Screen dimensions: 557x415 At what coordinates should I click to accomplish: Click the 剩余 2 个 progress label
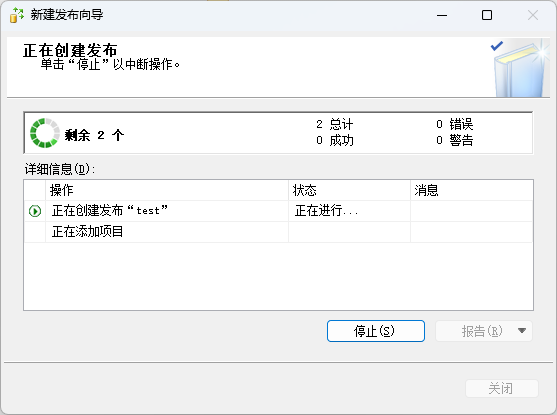(x=94, y=135)
